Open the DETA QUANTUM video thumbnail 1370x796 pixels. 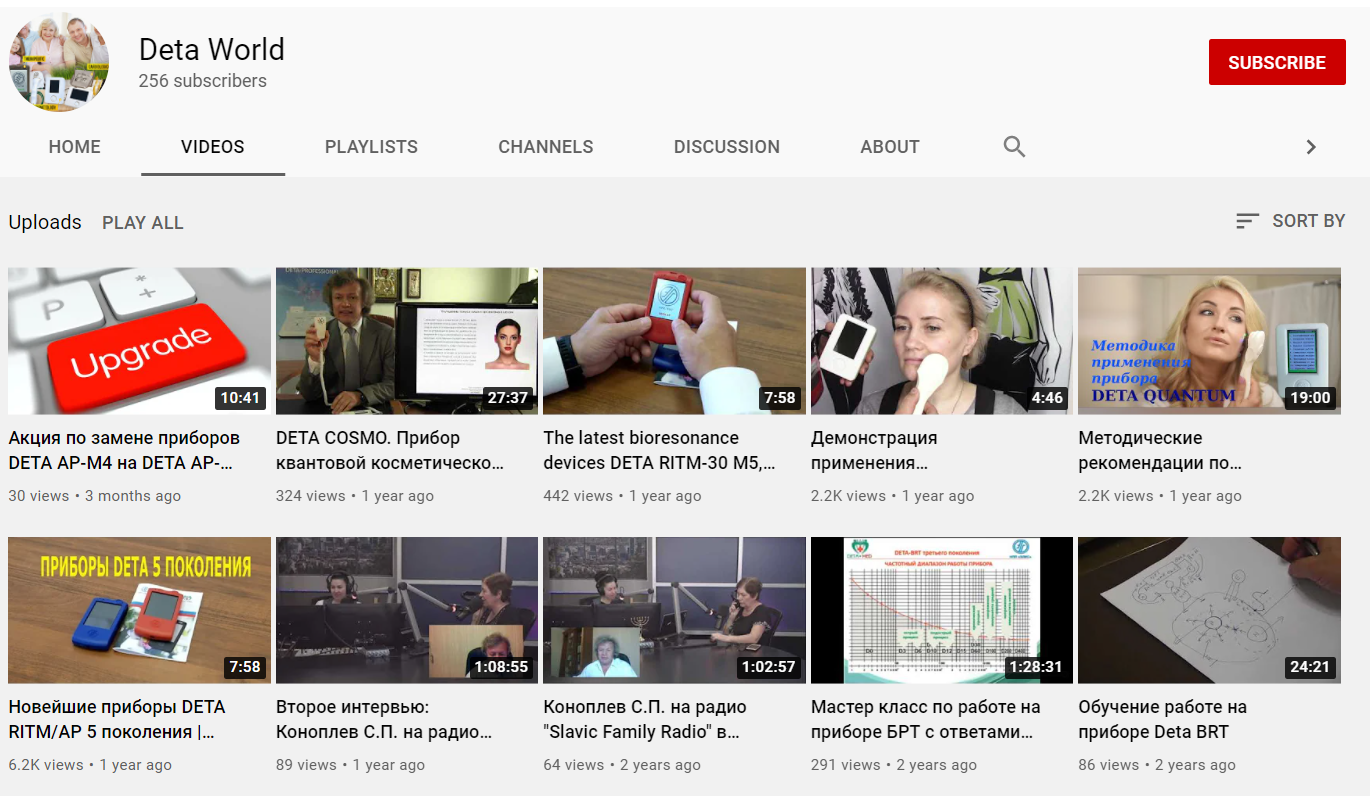tap(1209, 341)
